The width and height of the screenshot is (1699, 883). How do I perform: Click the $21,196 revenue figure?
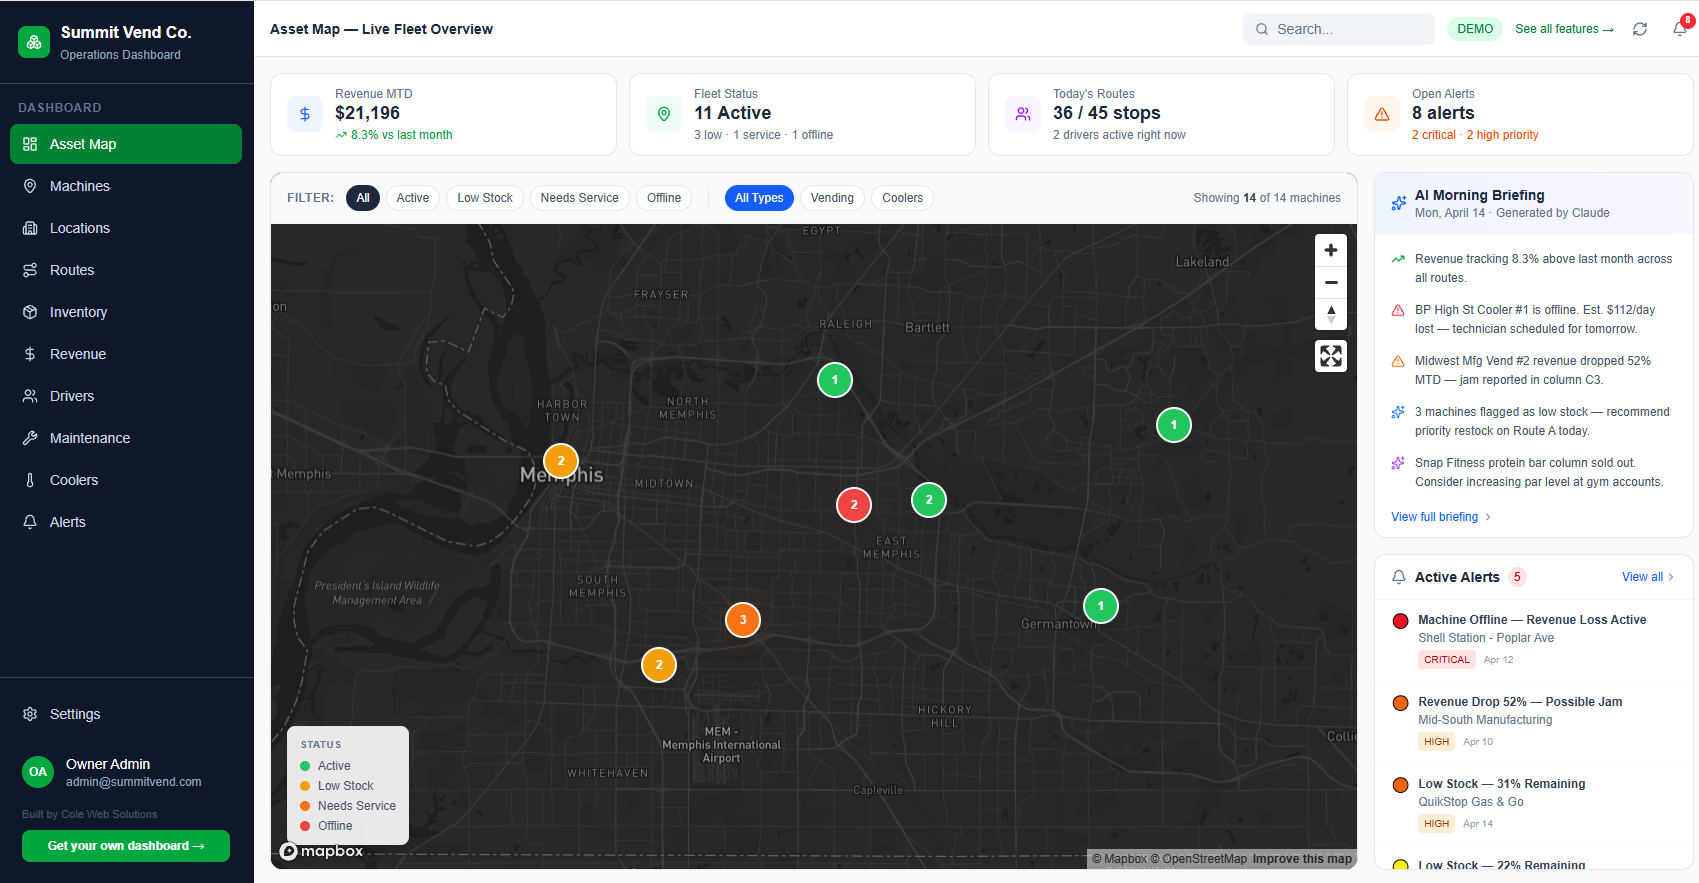pyautogui.click(x=367, y=113)
